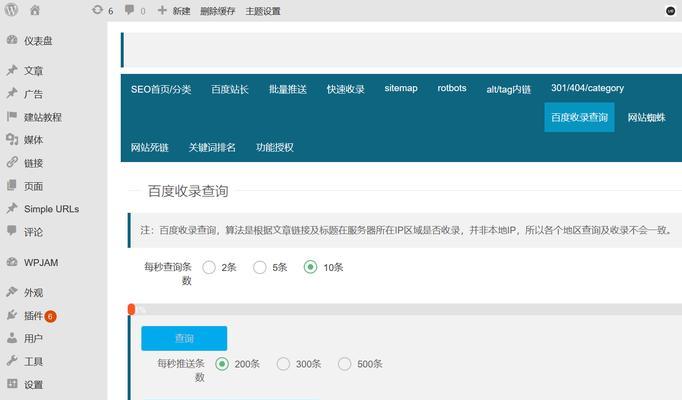
Task: Switch to 功能授权 tab
Action: [274, 147]
